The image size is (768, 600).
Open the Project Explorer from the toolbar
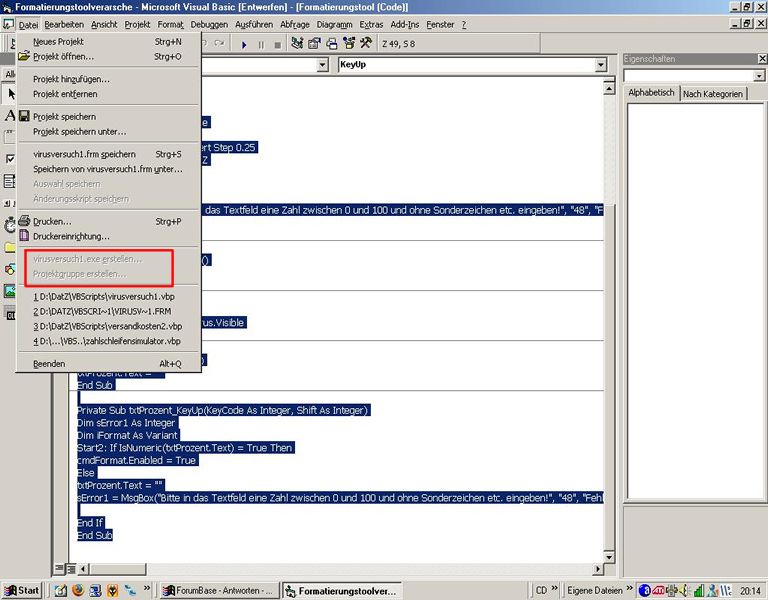coord(297,44)
